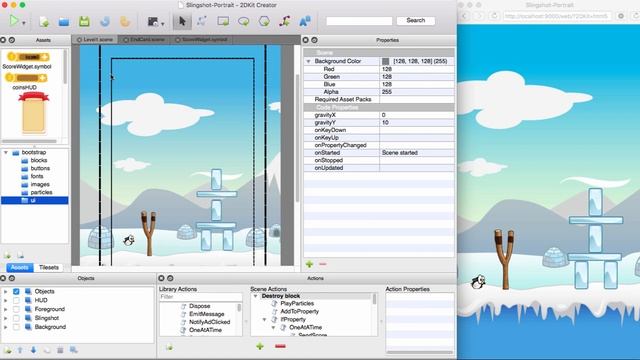Collapse the Background Color property group
This screenshot has width=640, height=360.
(x=309, y=61)
